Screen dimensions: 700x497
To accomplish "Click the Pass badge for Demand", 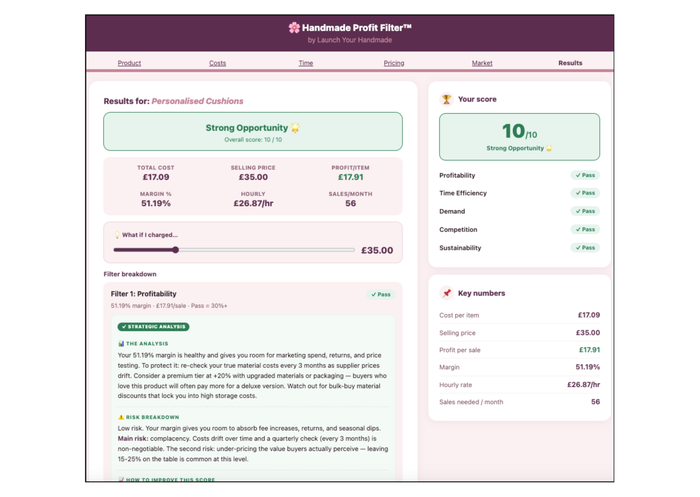I will coord(585,211).
